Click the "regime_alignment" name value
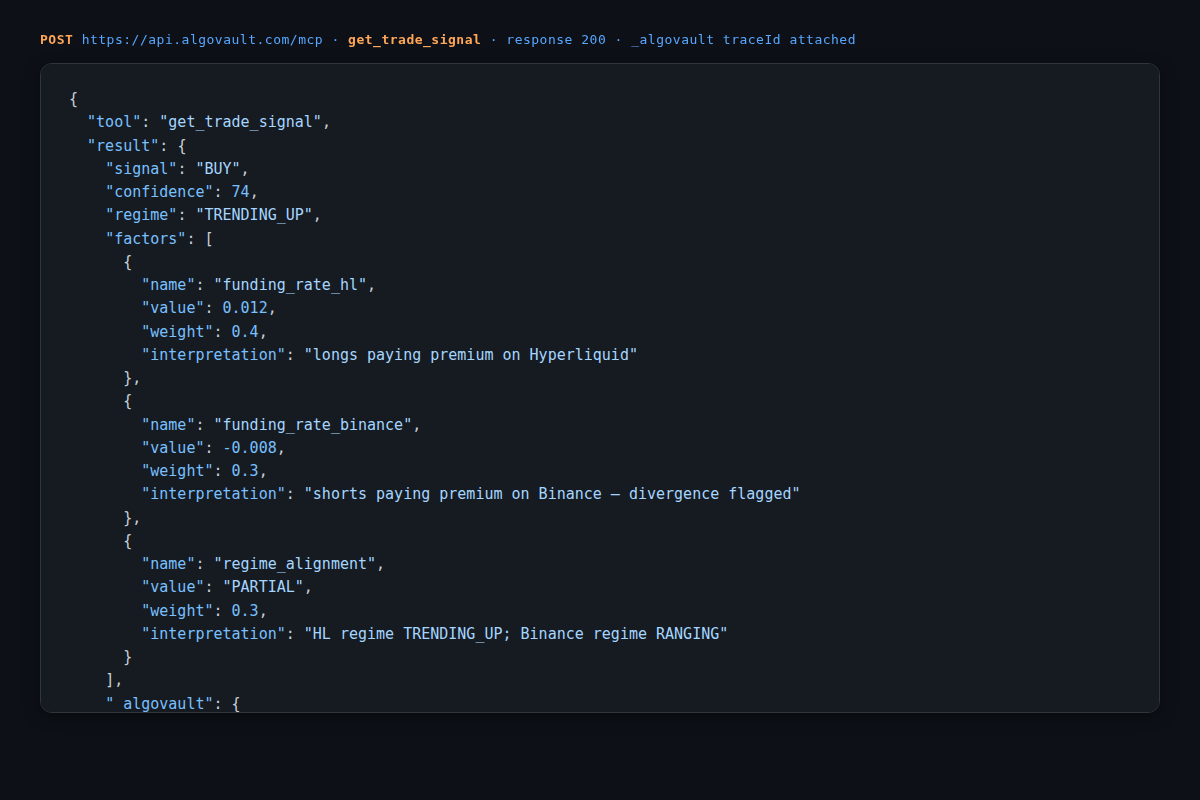 [295, 564]
